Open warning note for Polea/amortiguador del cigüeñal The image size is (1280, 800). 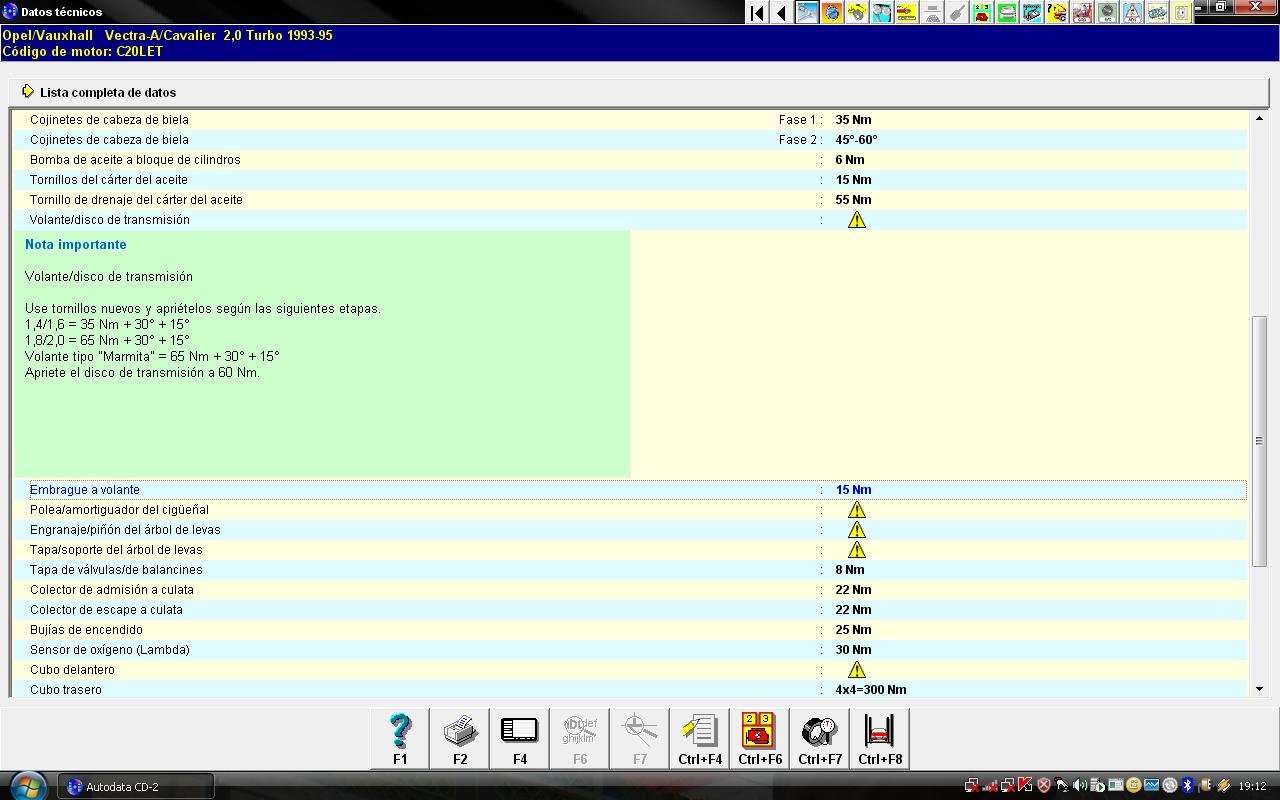coord(857,510)
